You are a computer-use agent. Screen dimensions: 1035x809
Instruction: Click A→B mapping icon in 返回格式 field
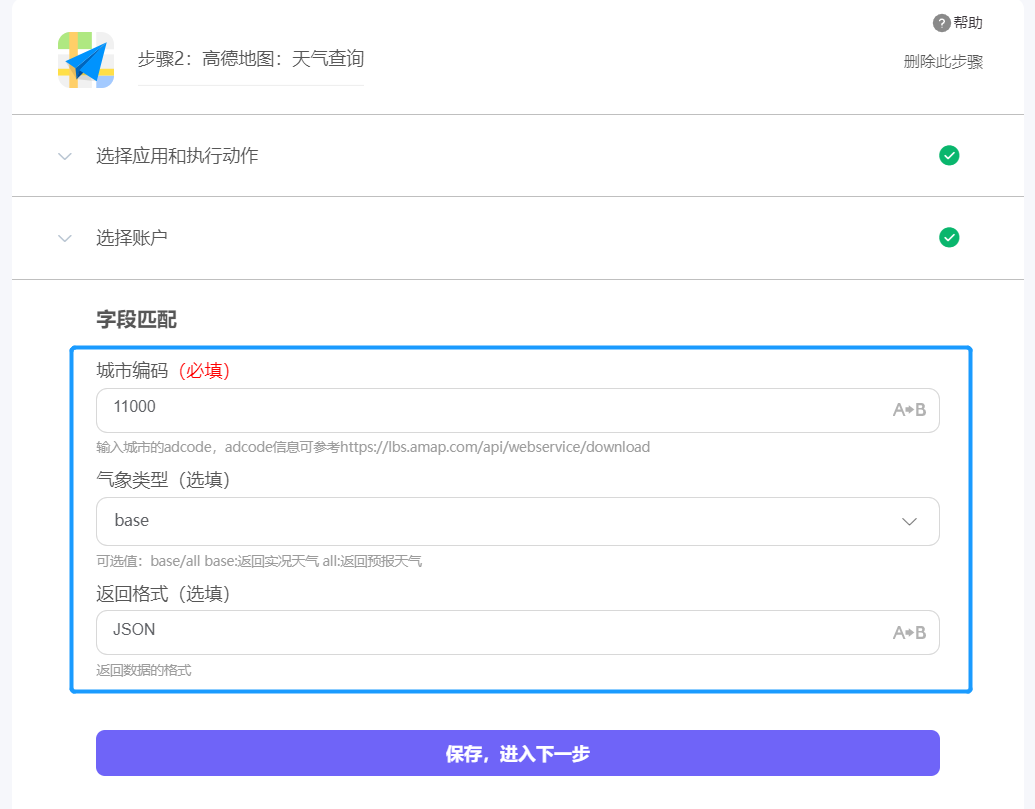tap(910, 633)
